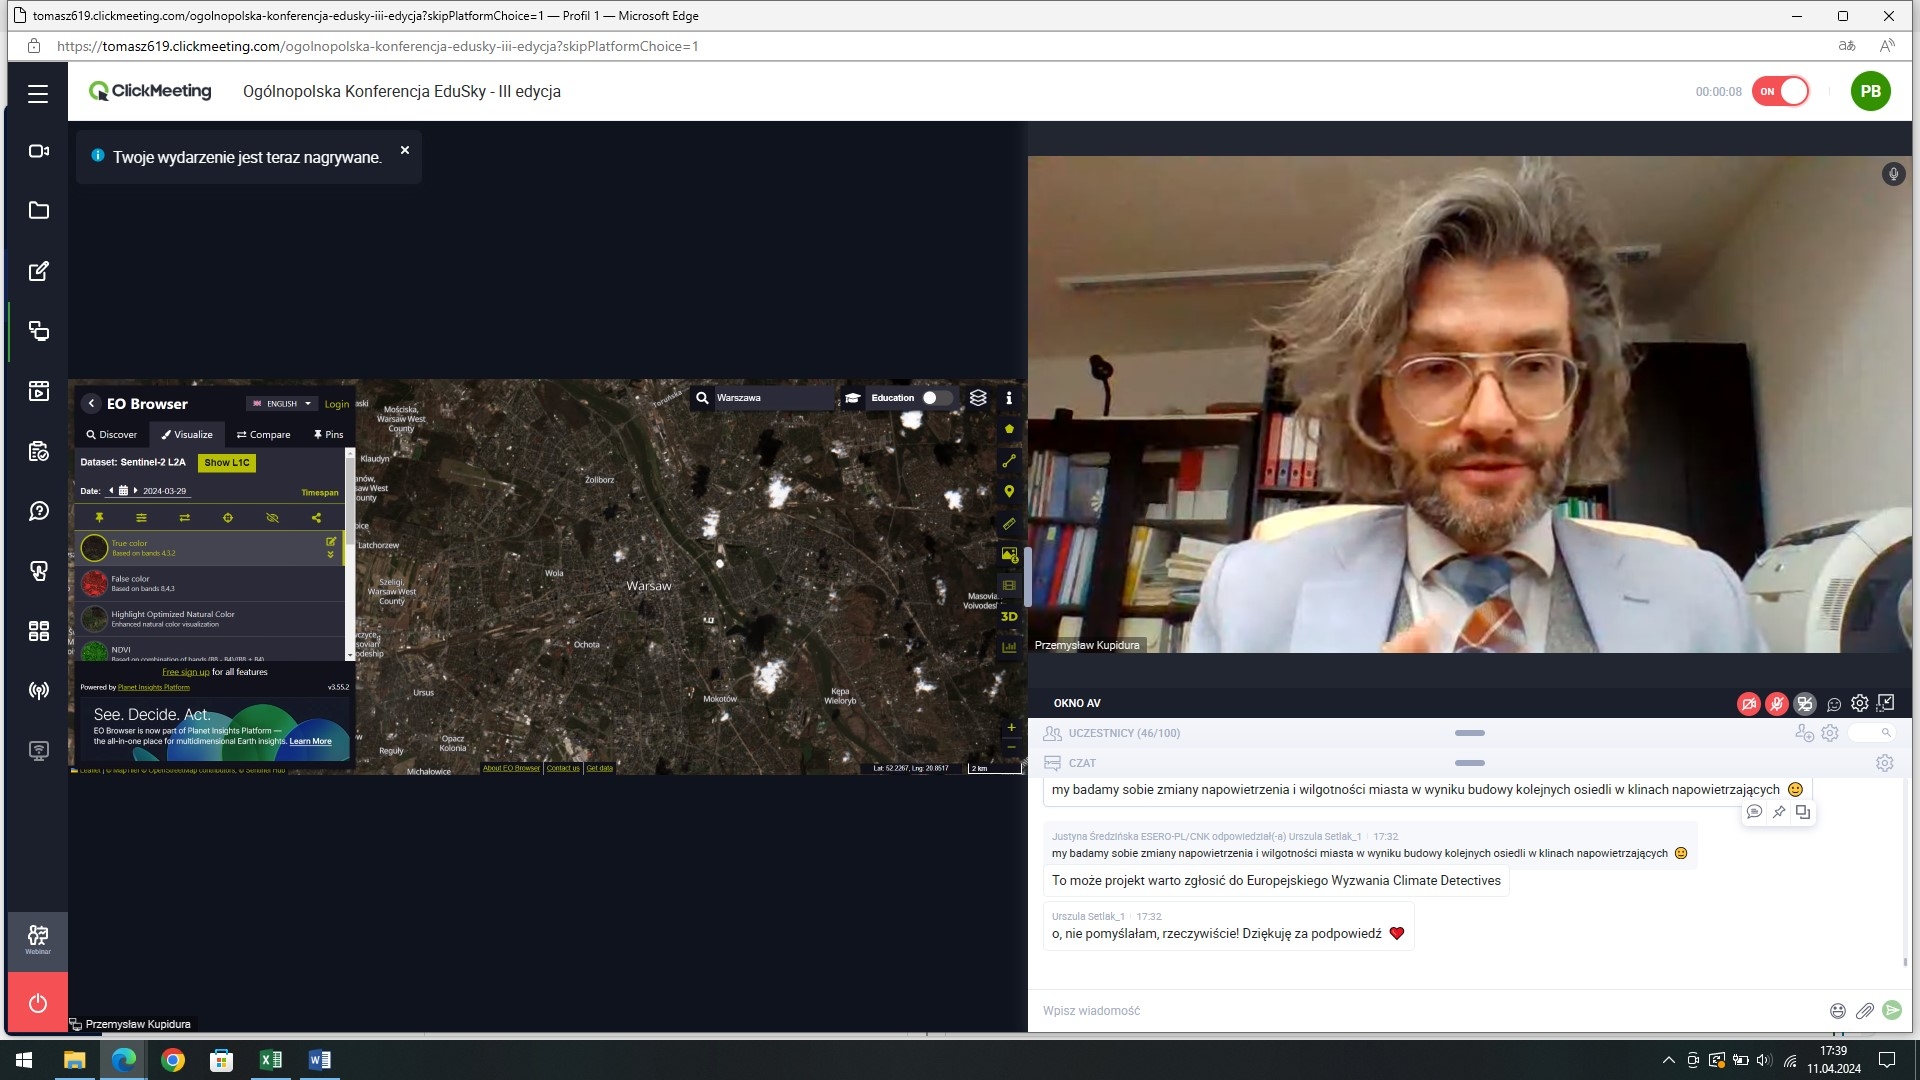
Task: Open Excel from the Windows taskbar
Action: (270, 1060)
